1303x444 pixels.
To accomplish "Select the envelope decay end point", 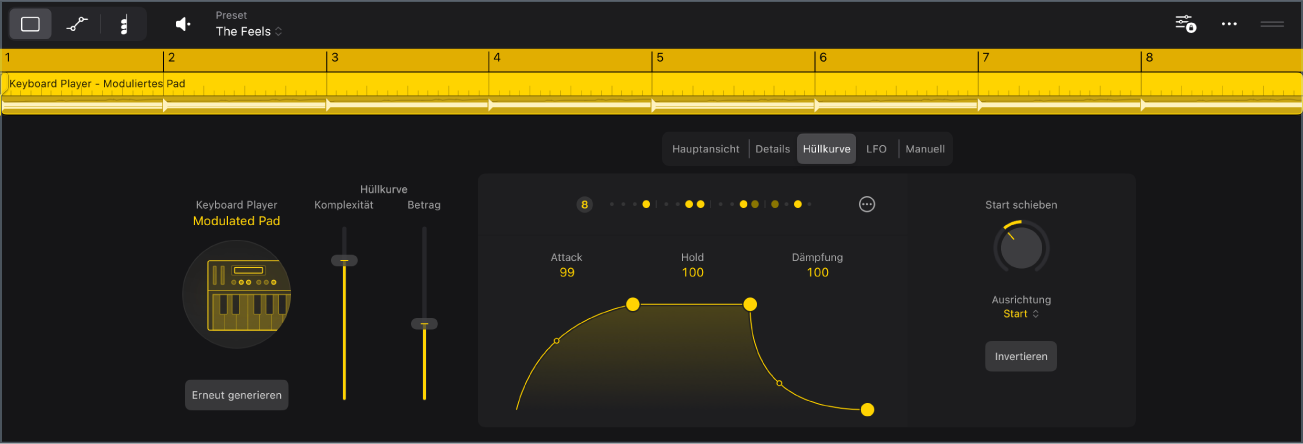I will 867,410.
